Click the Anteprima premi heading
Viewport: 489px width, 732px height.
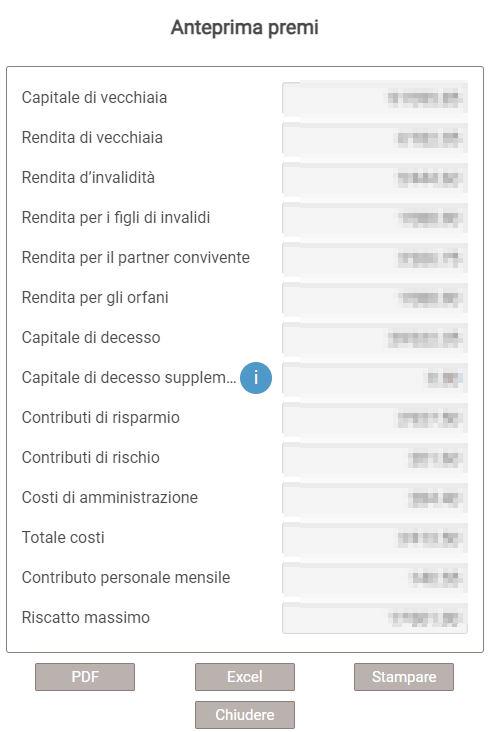click(245, 28)
